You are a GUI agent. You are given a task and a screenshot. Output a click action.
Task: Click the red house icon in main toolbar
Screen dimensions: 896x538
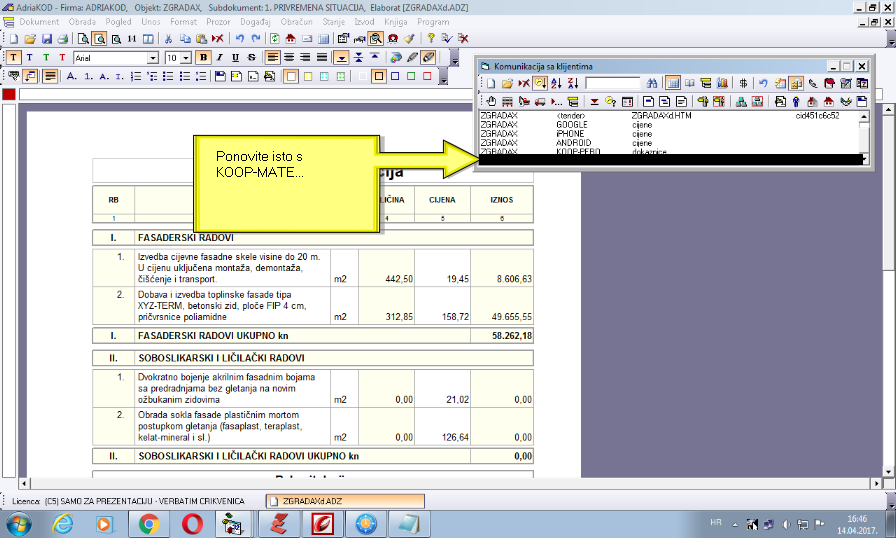click(x=291, y=39)
